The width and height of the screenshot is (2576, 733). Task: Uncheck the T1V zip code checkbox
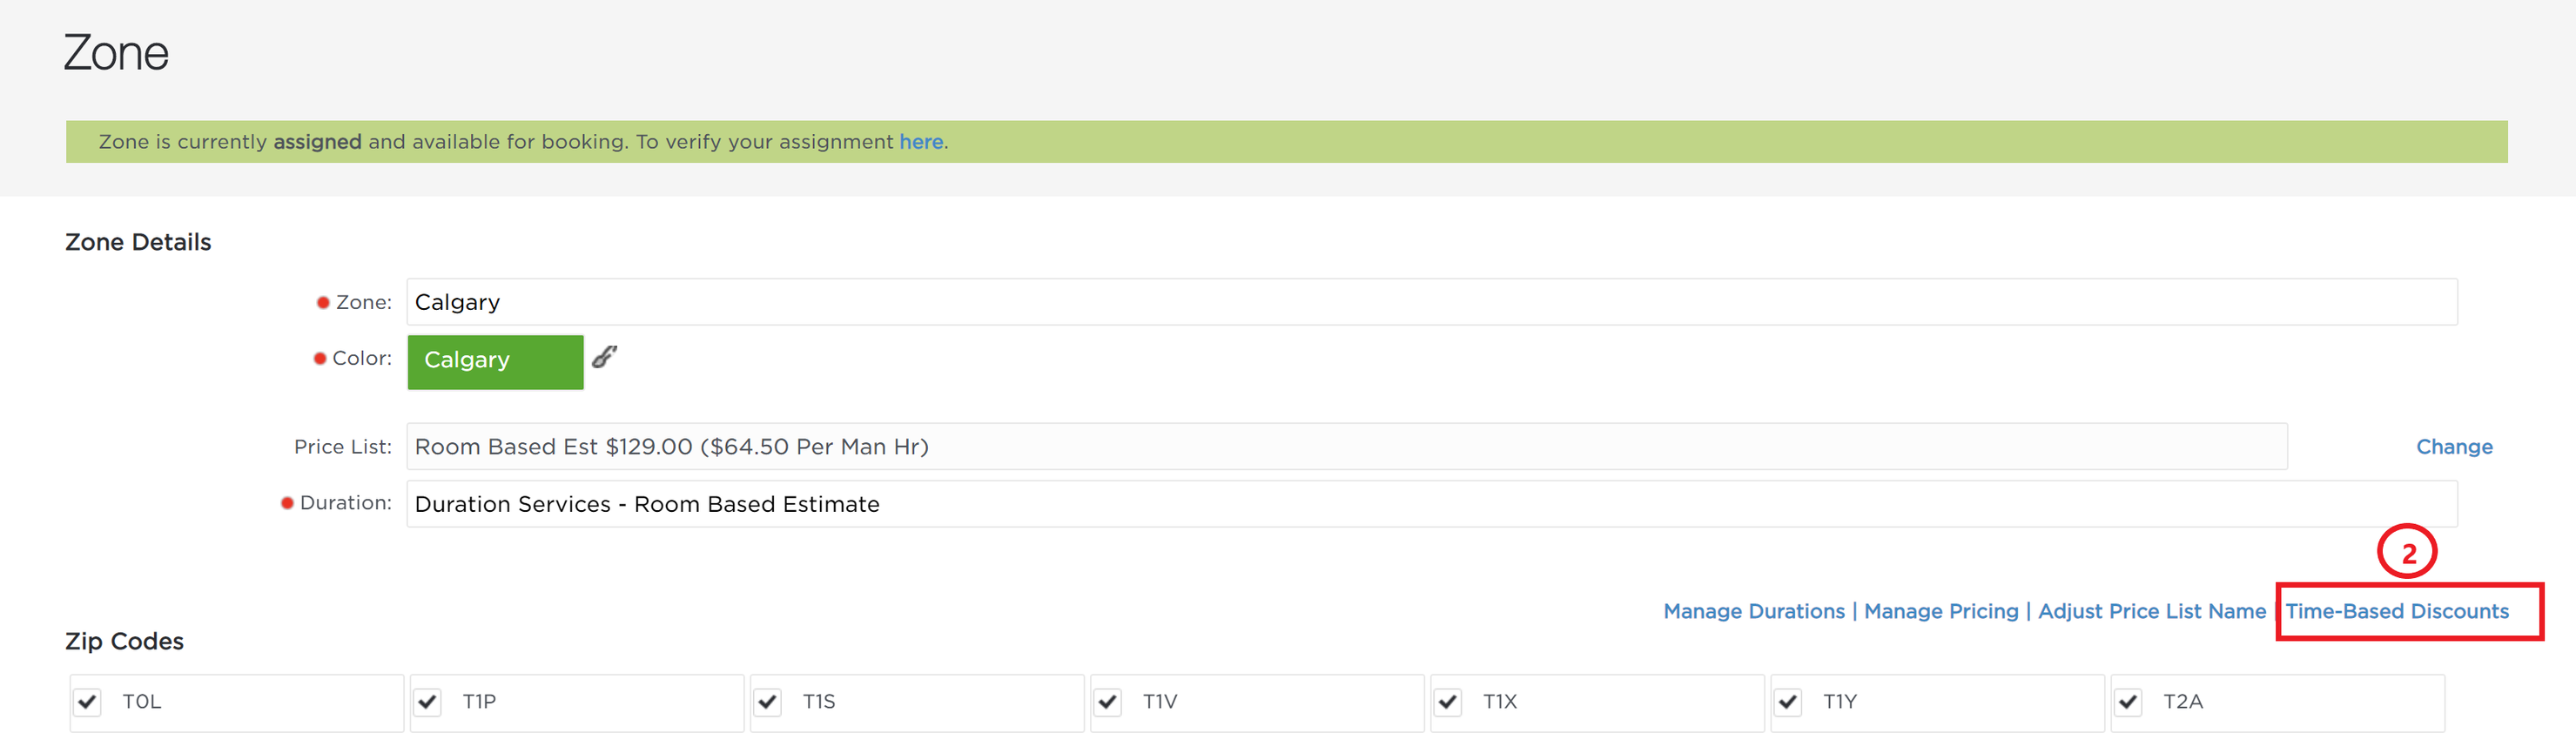point(1107,701)
